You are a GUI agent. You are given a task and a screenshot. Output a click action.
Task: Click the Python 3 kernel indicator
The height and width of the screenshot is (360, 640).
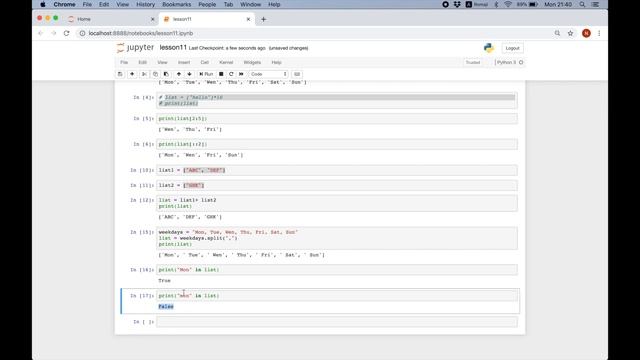(509, 62)
